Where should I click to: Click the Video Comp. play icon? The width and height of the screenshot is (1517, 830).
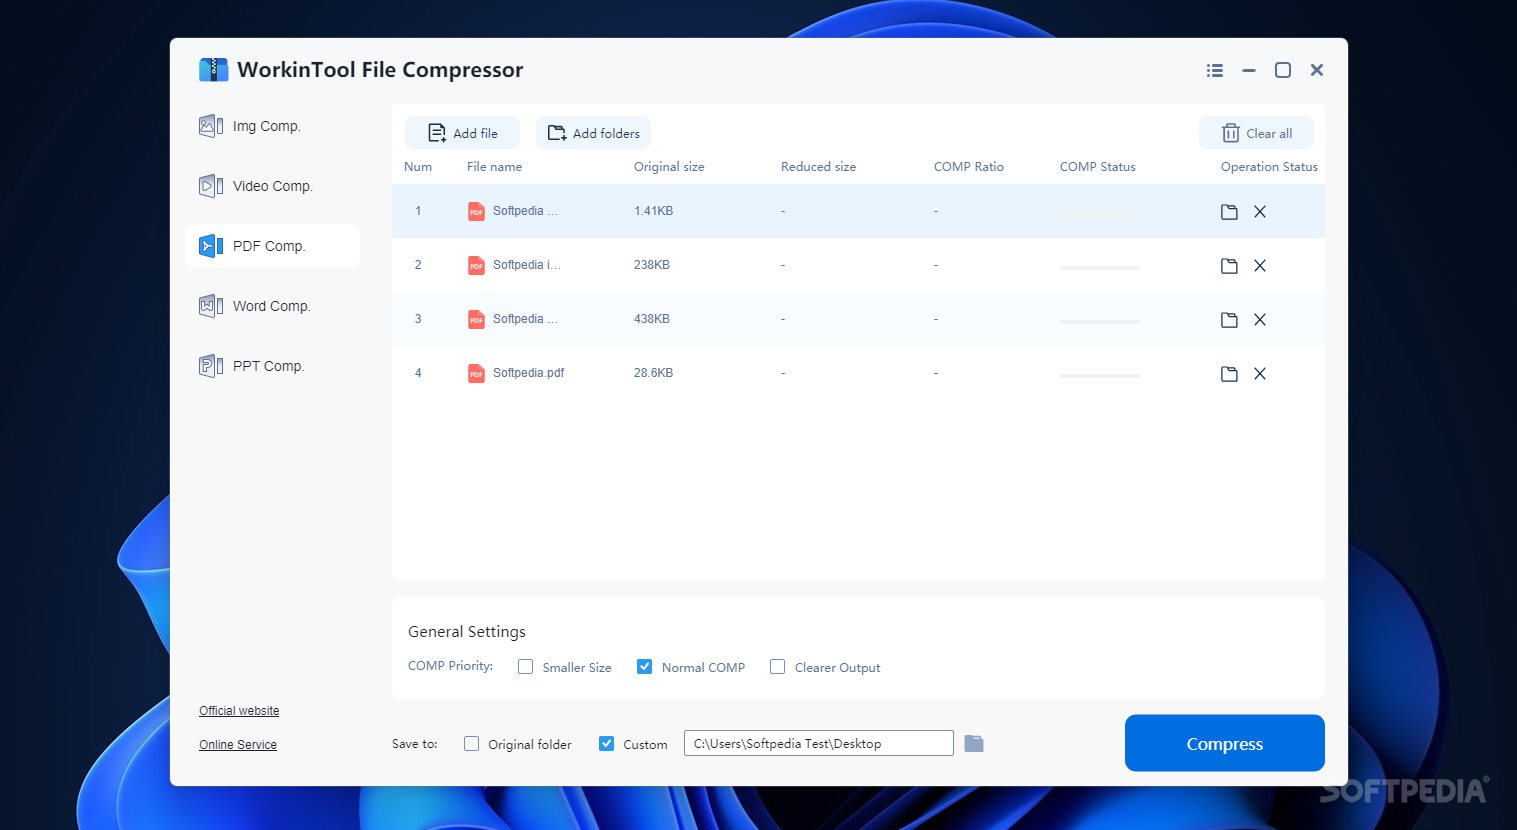(x=211, y=186)
